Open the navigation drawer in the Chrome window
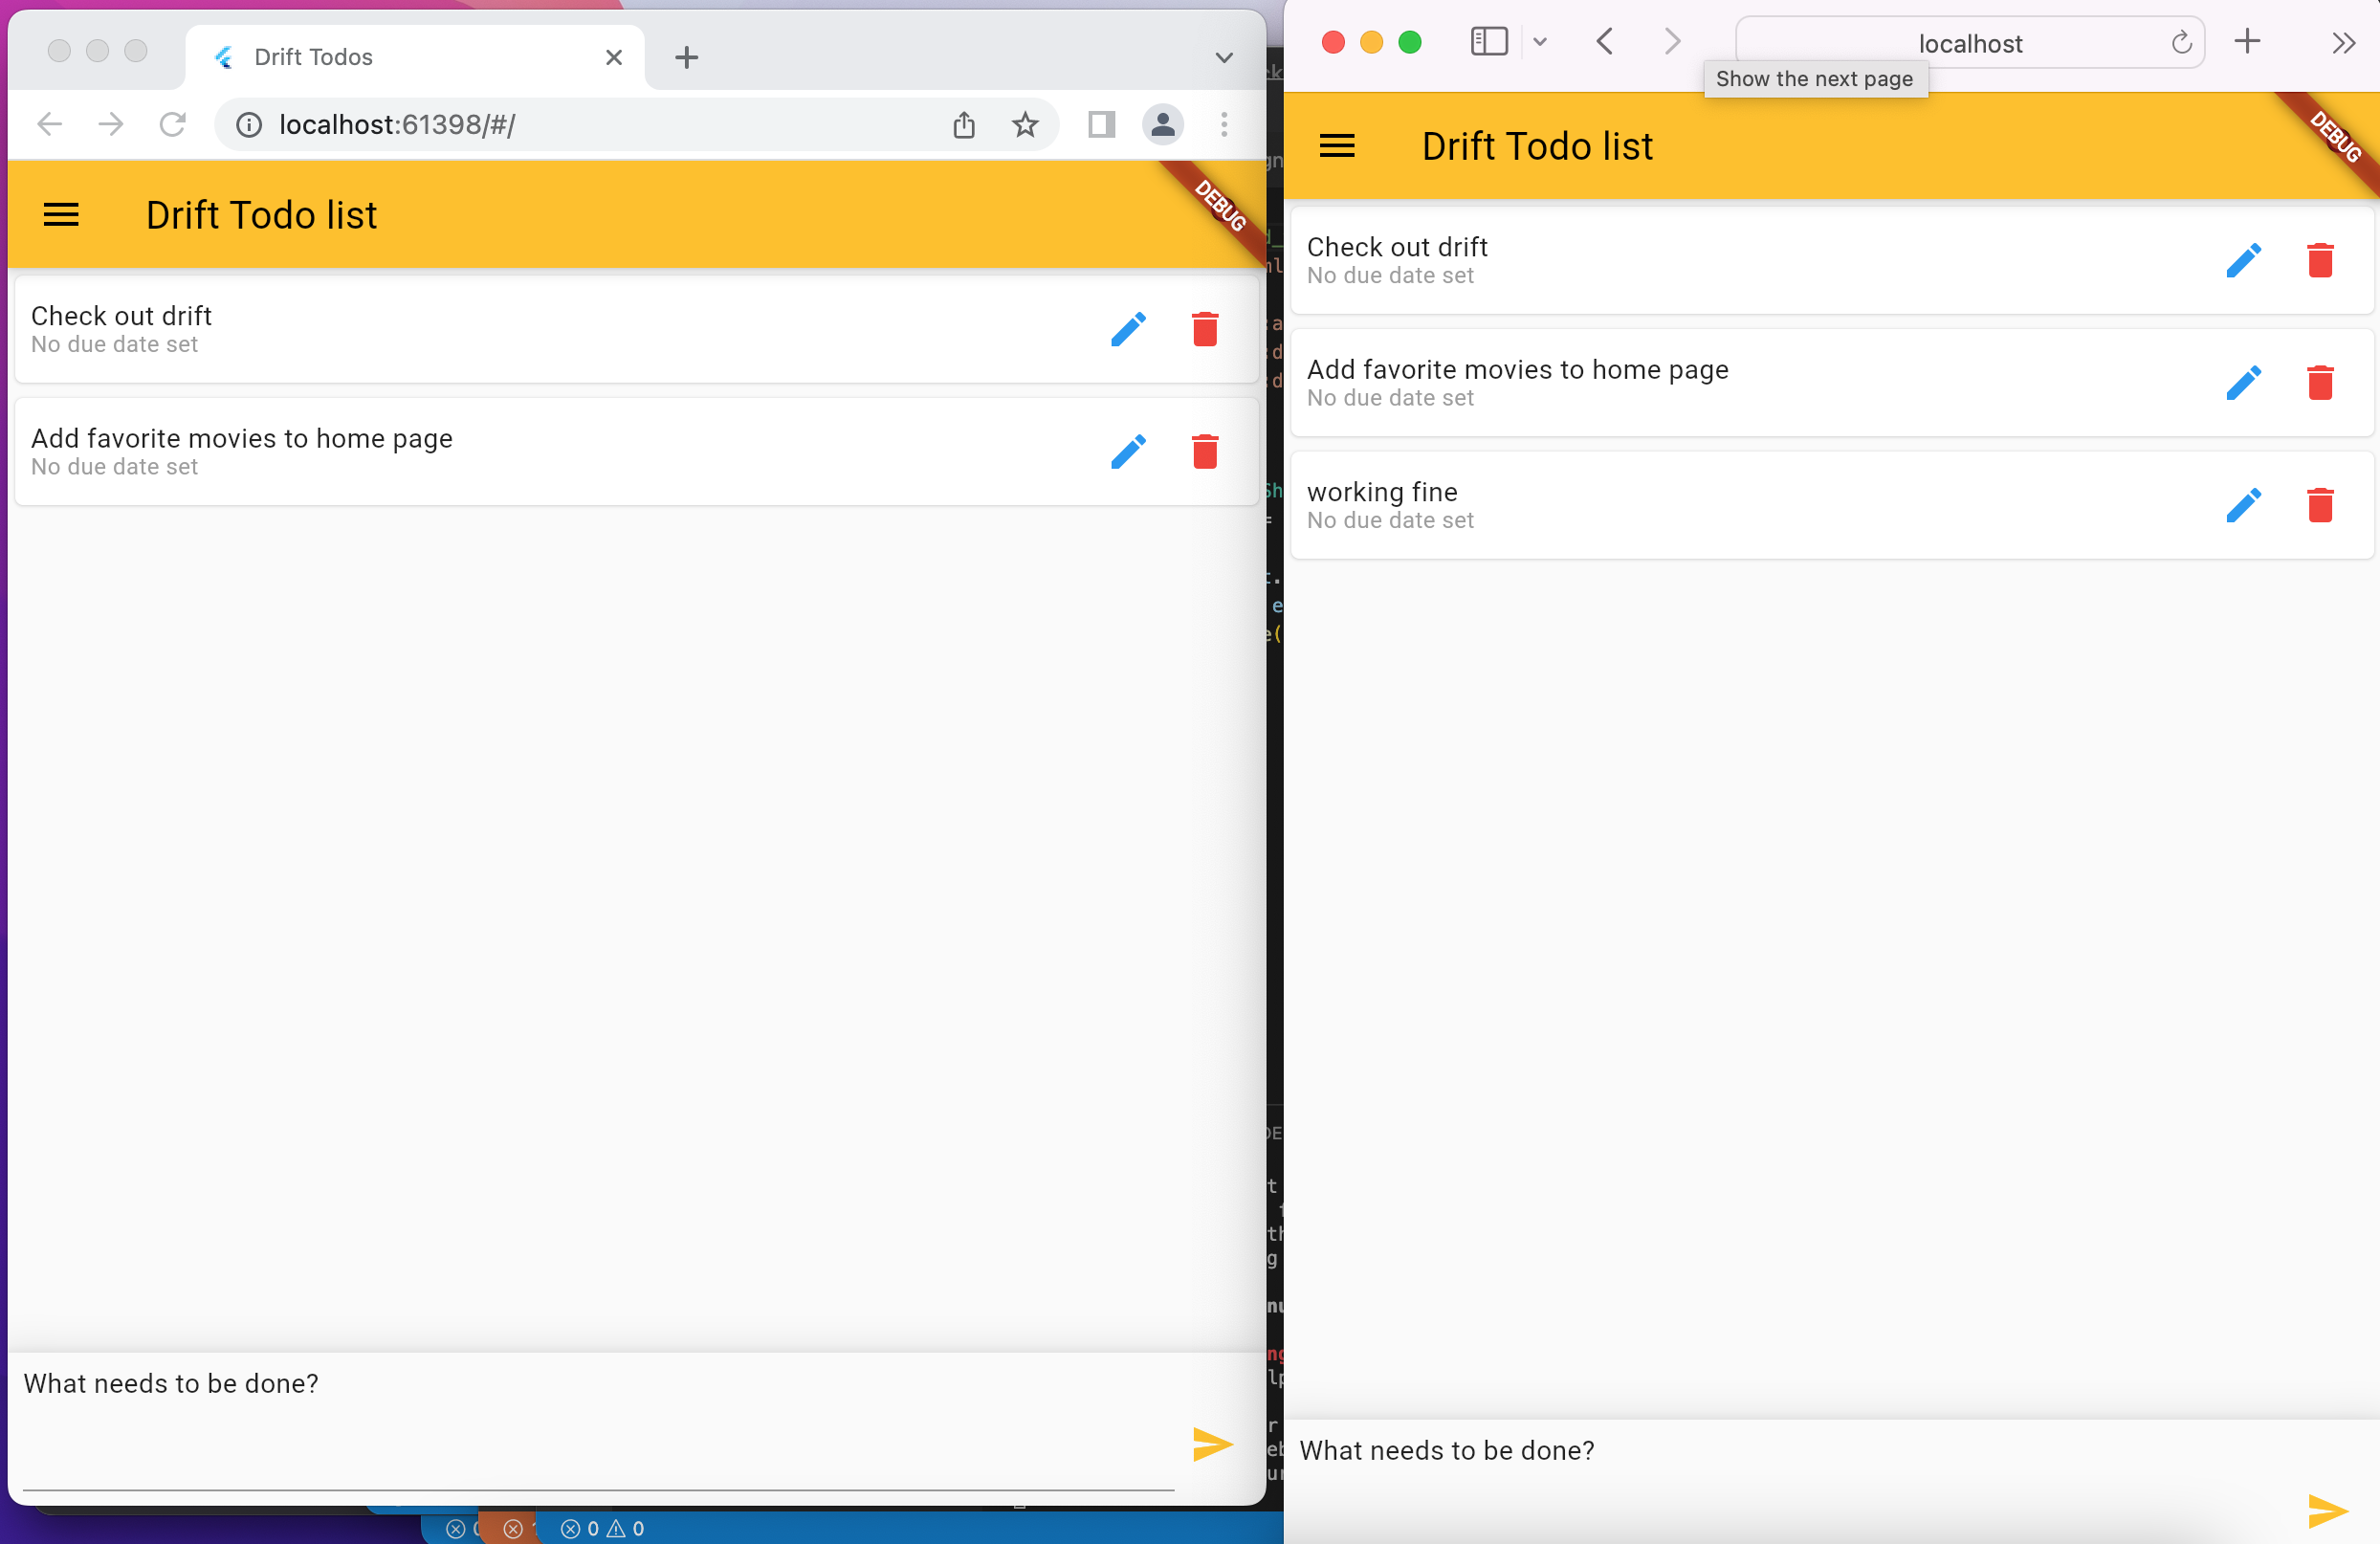The width and height of the screenshot is (2380, 1544). pos(62,214)
